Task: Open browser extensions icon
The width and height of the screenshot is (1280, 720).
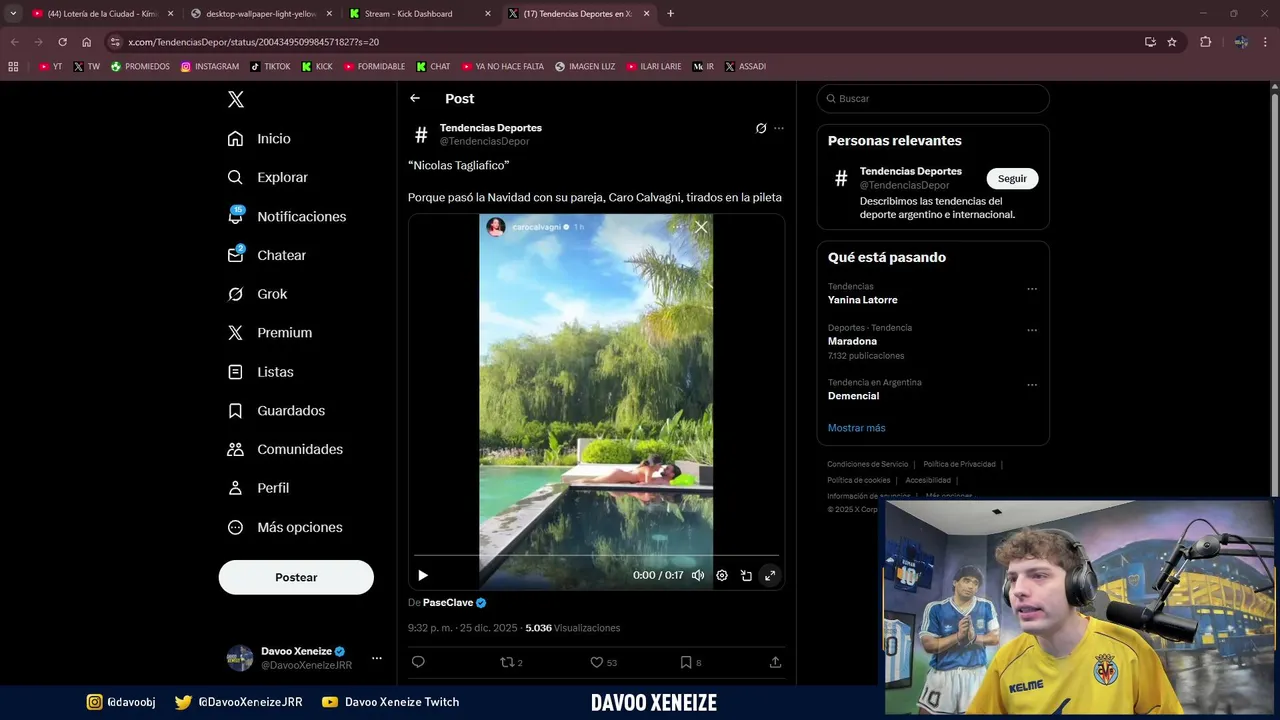Action: click(1205, 42)
